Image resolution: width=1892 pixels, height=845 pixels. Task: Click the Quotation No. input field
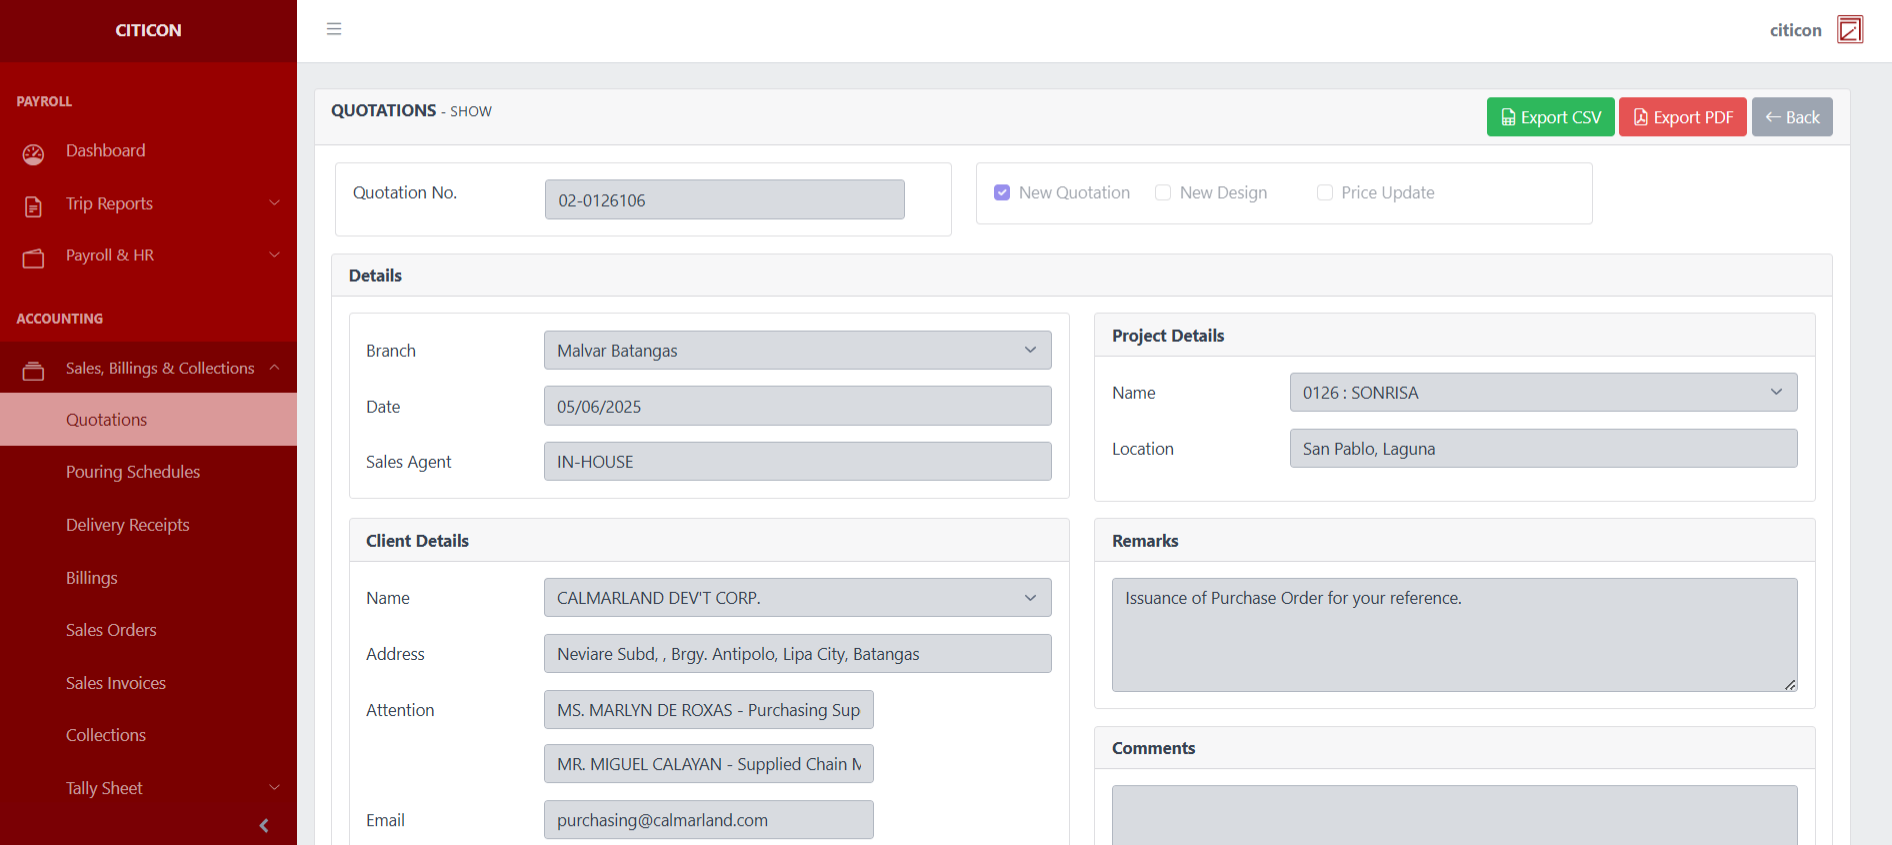pyautogui.click(x=724, y=200)
